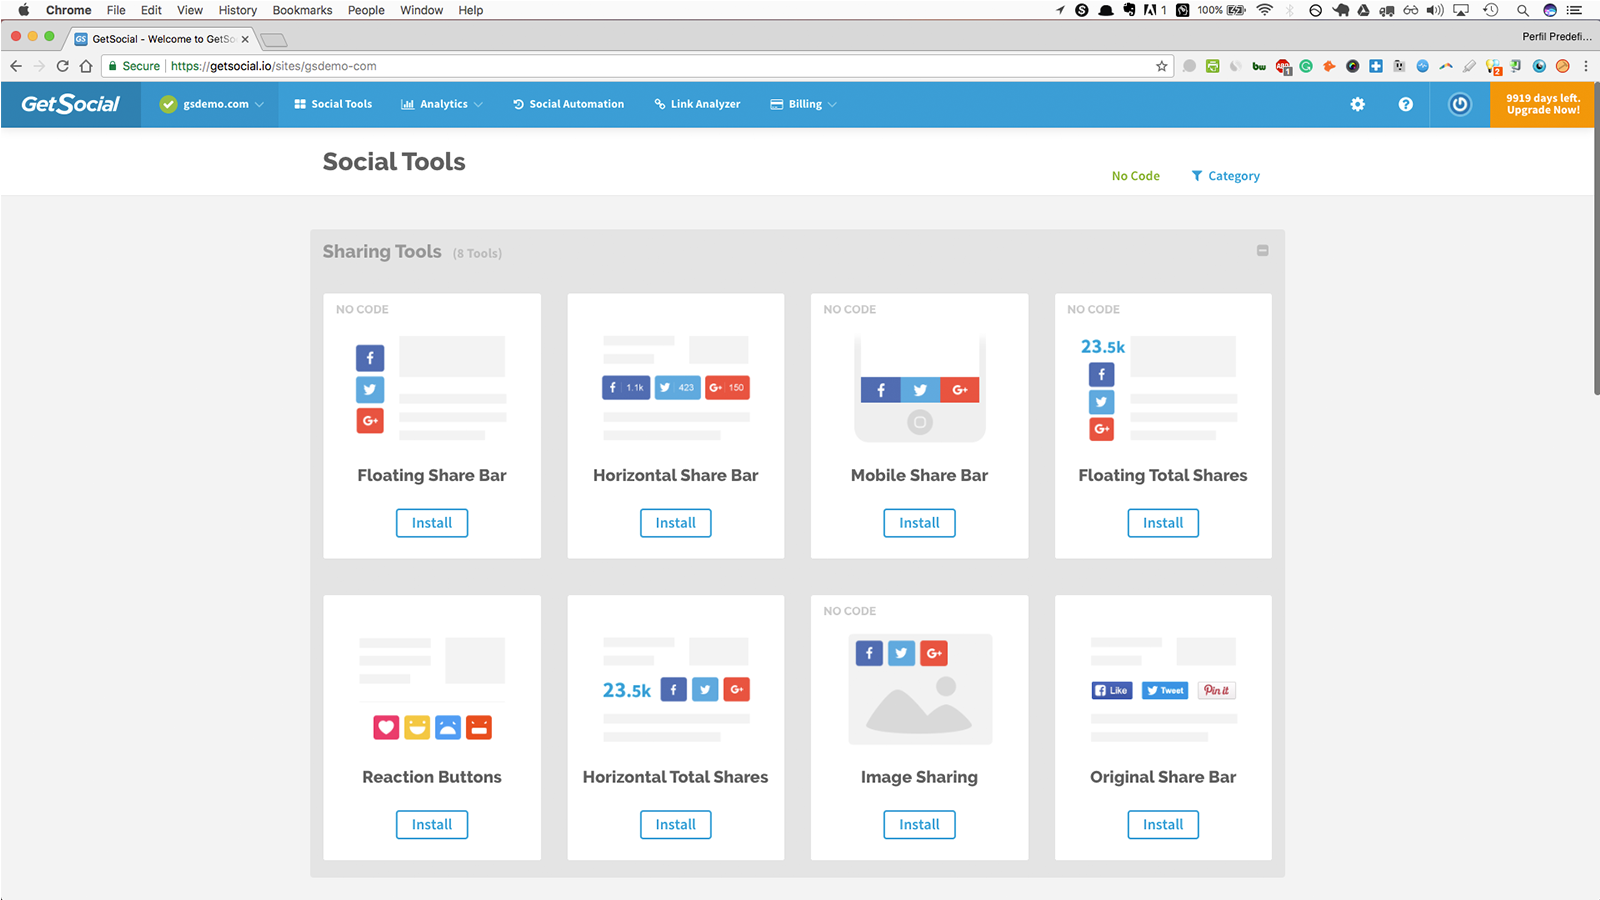Click the GetSocial logo
The width and height of the screenshot is (1600, 900).
click(70, 104)
